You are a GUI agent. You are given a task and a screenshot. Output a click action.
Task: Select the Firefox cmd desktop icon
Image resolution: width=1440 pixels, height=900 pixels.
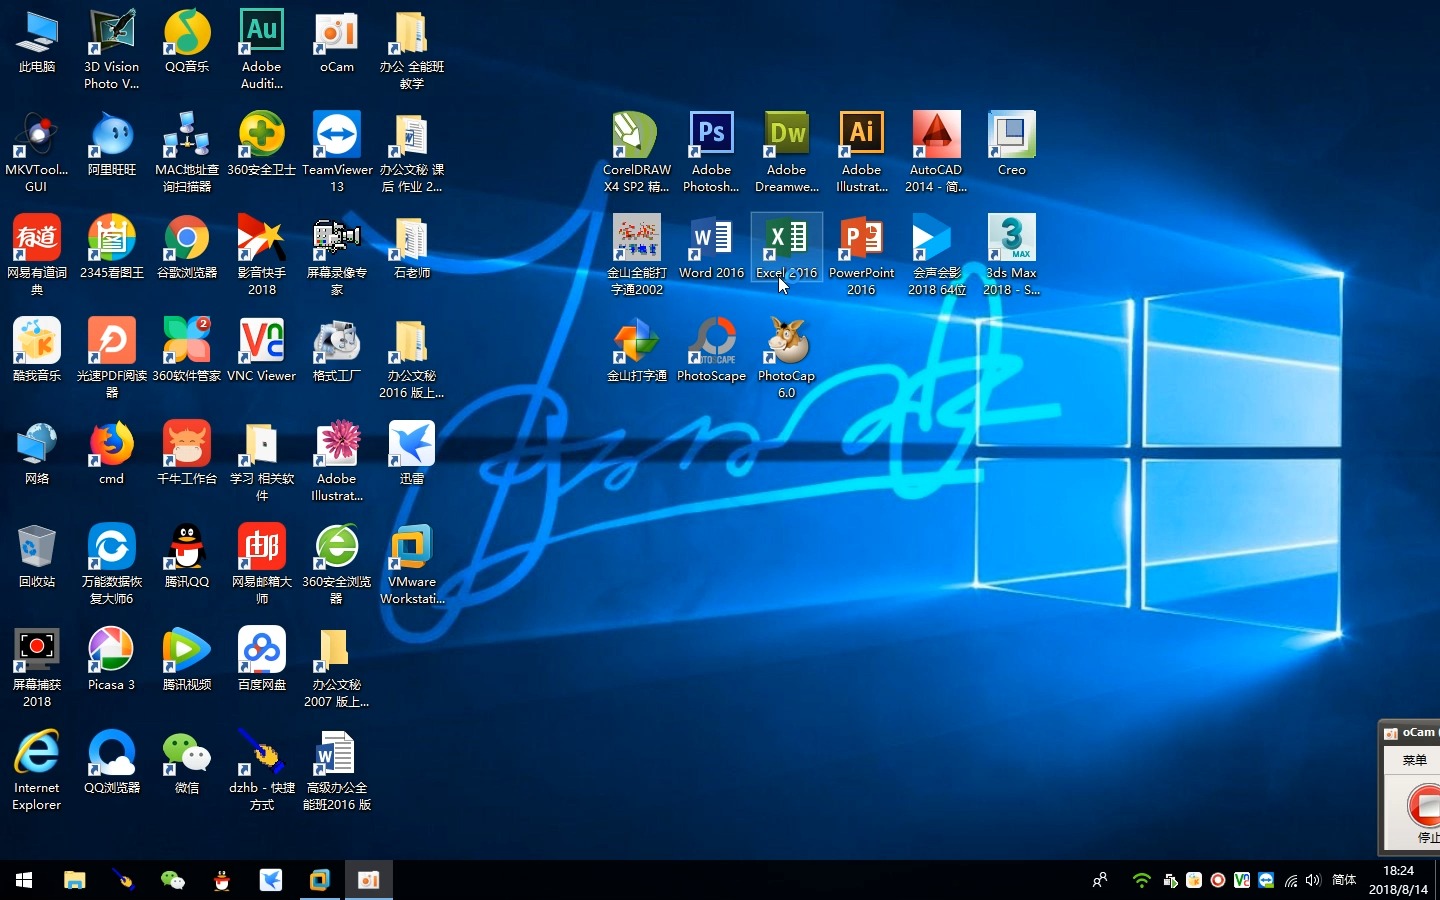111,454
